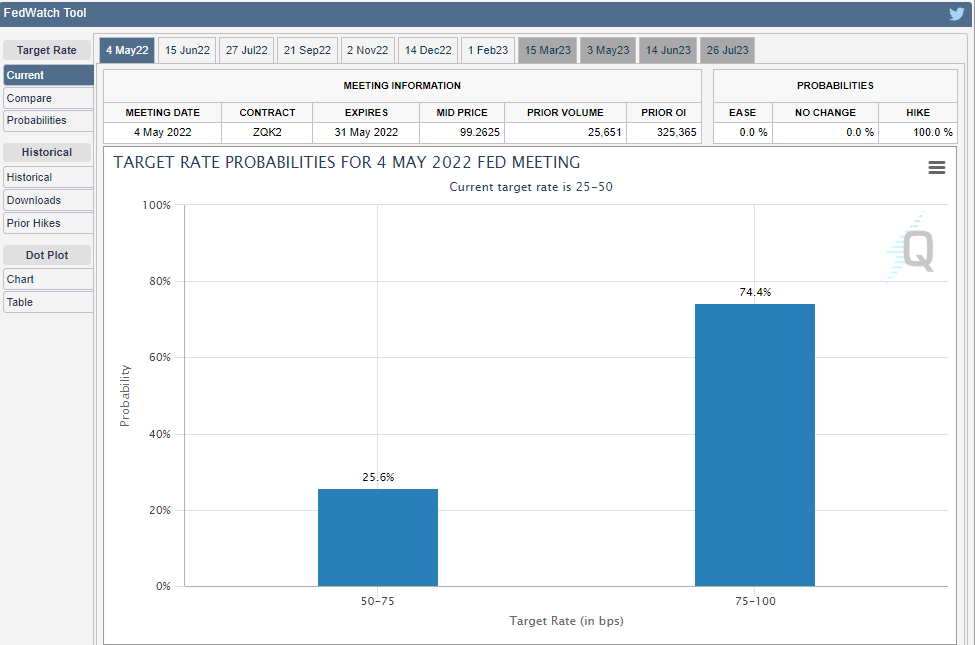Screen dimensions: 975x645
Task: Select the 21 Sep22 meeting tab
Action: [x=307, y=50]
